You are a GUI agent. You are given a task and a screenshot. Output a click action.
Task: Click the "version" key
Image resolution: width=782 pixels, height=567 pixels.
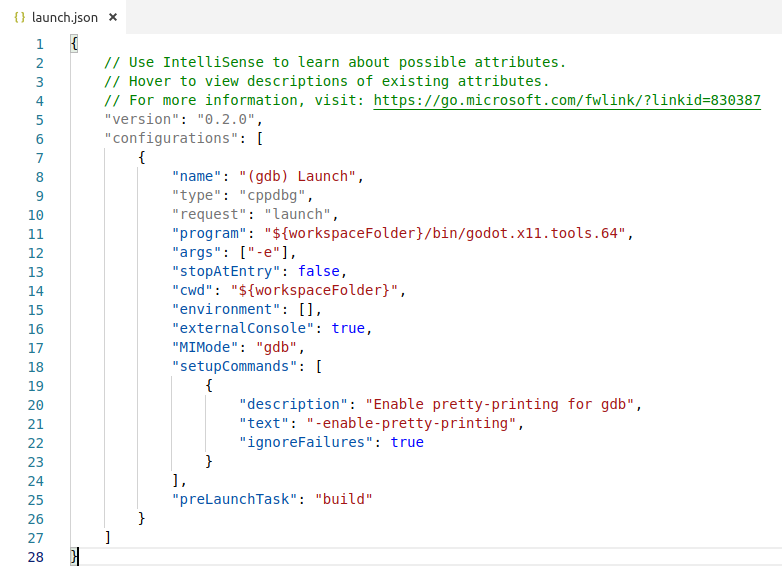pyautogui.click(x=142, y=120)
